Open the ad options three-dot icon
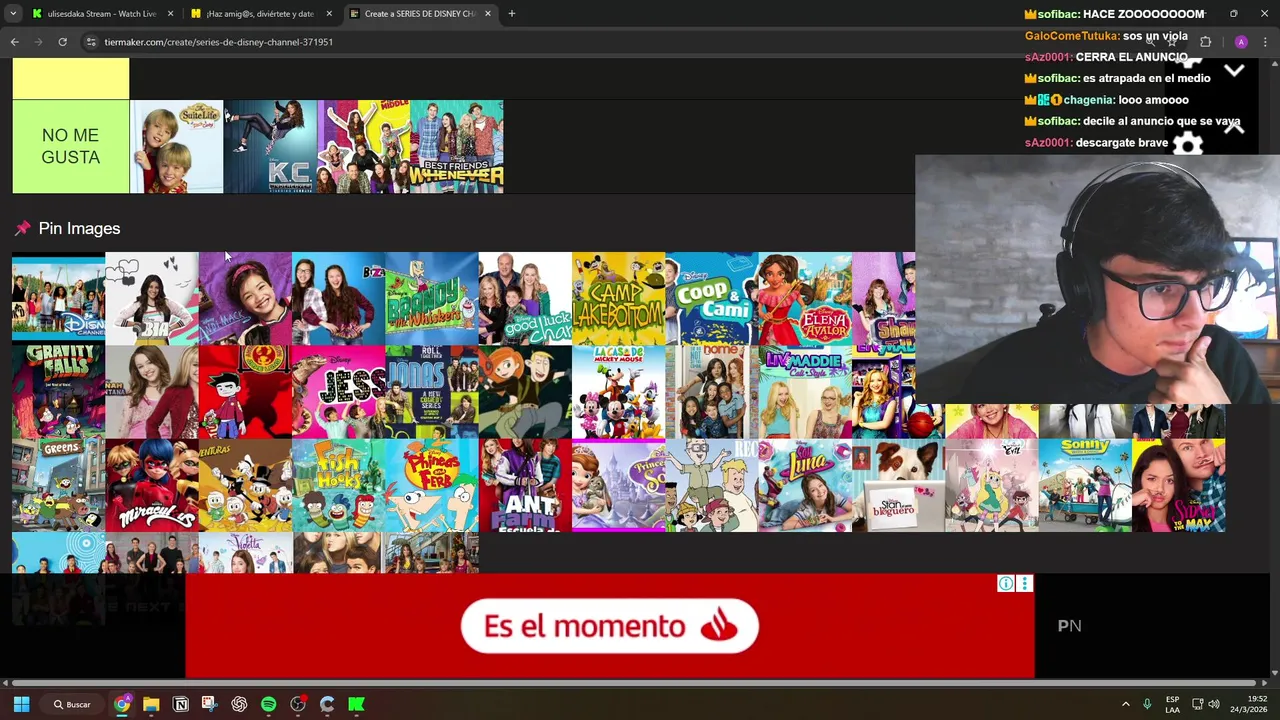The image size is (1280, 720). (x=1024, y=584)
